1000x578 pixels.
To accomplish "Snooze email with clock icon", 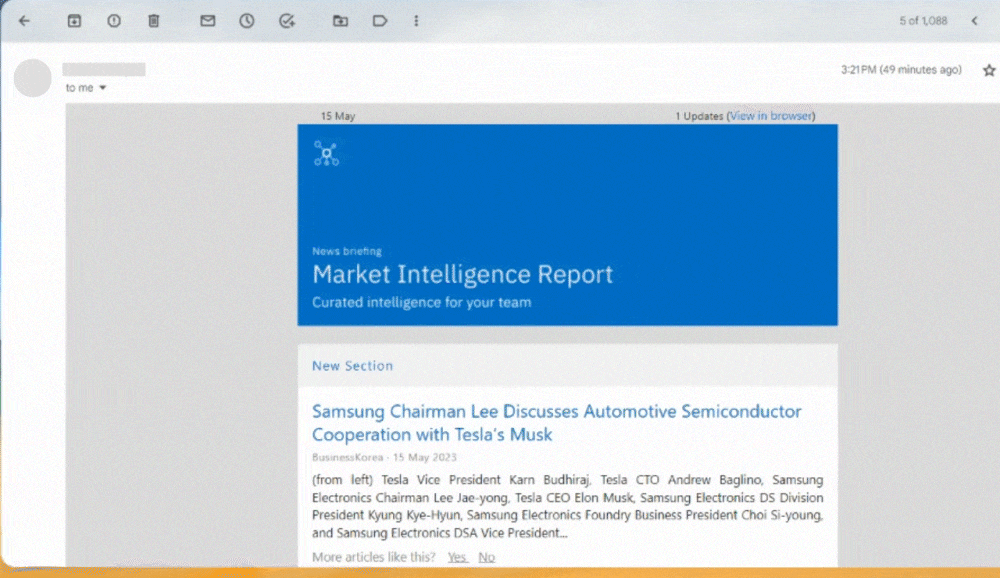I will pos(247,21).
